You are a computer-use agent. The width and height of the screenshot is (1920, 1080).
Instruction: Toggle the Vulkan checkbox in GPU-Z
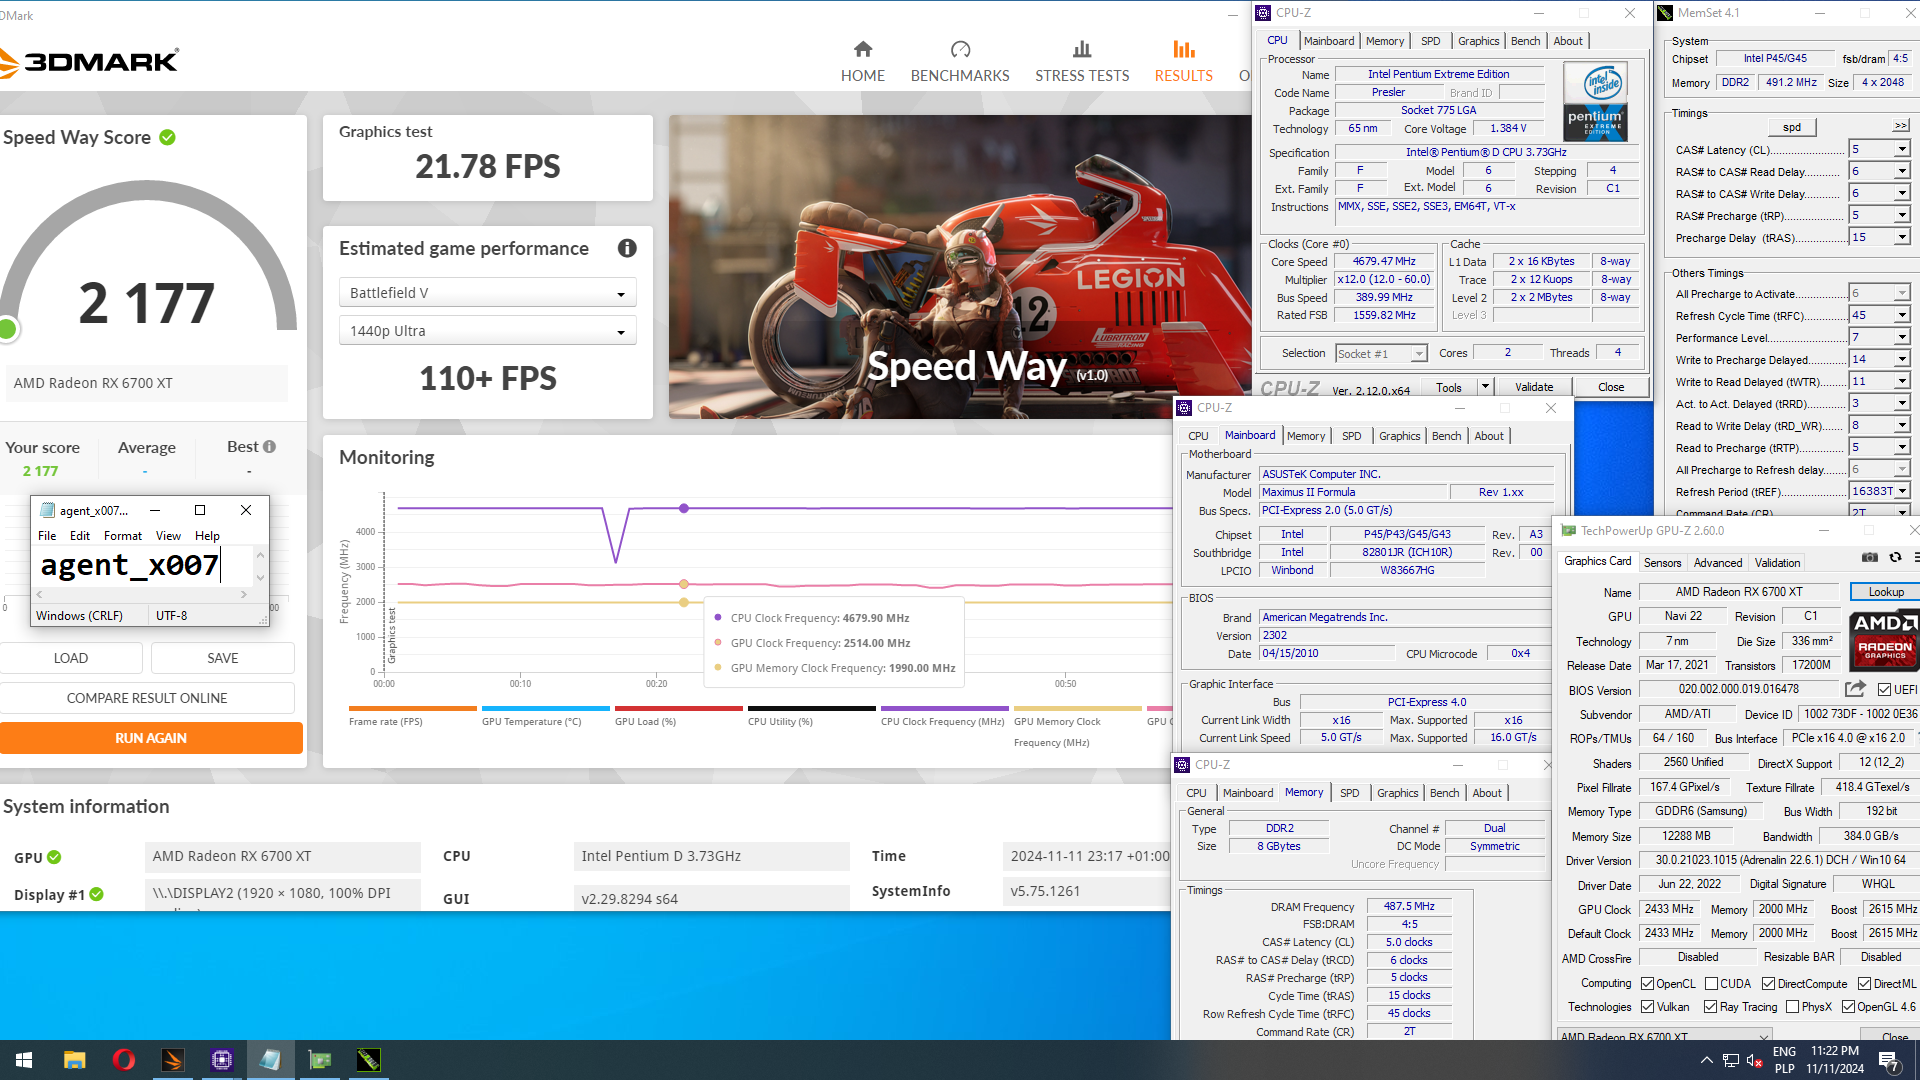tap(1648, 1007)
